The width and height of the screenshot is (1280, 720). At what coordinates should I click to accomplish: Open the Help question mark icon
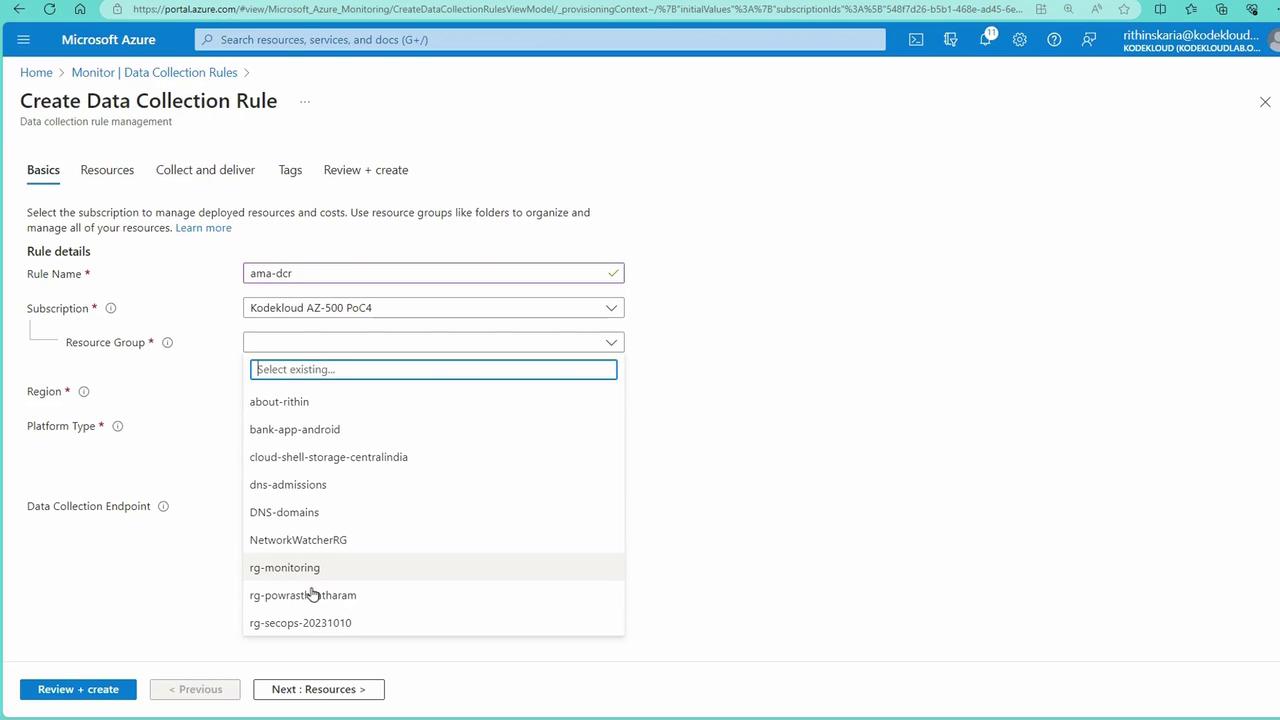point(1054,40)
